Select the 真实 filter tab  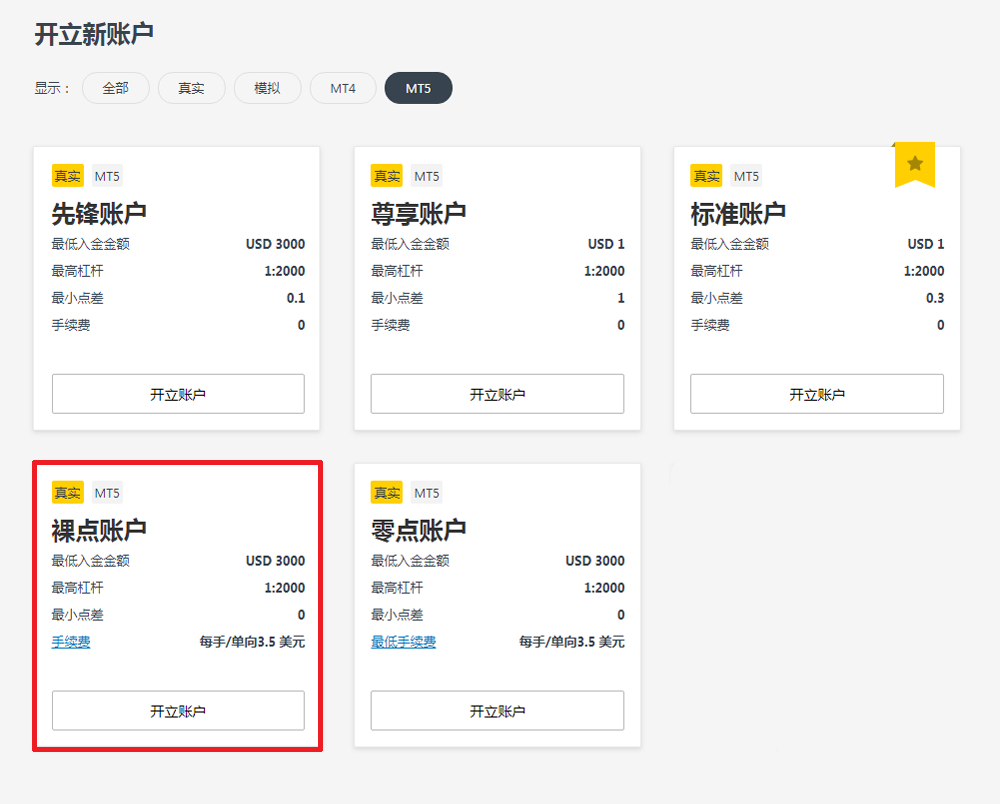pos(191,88)
